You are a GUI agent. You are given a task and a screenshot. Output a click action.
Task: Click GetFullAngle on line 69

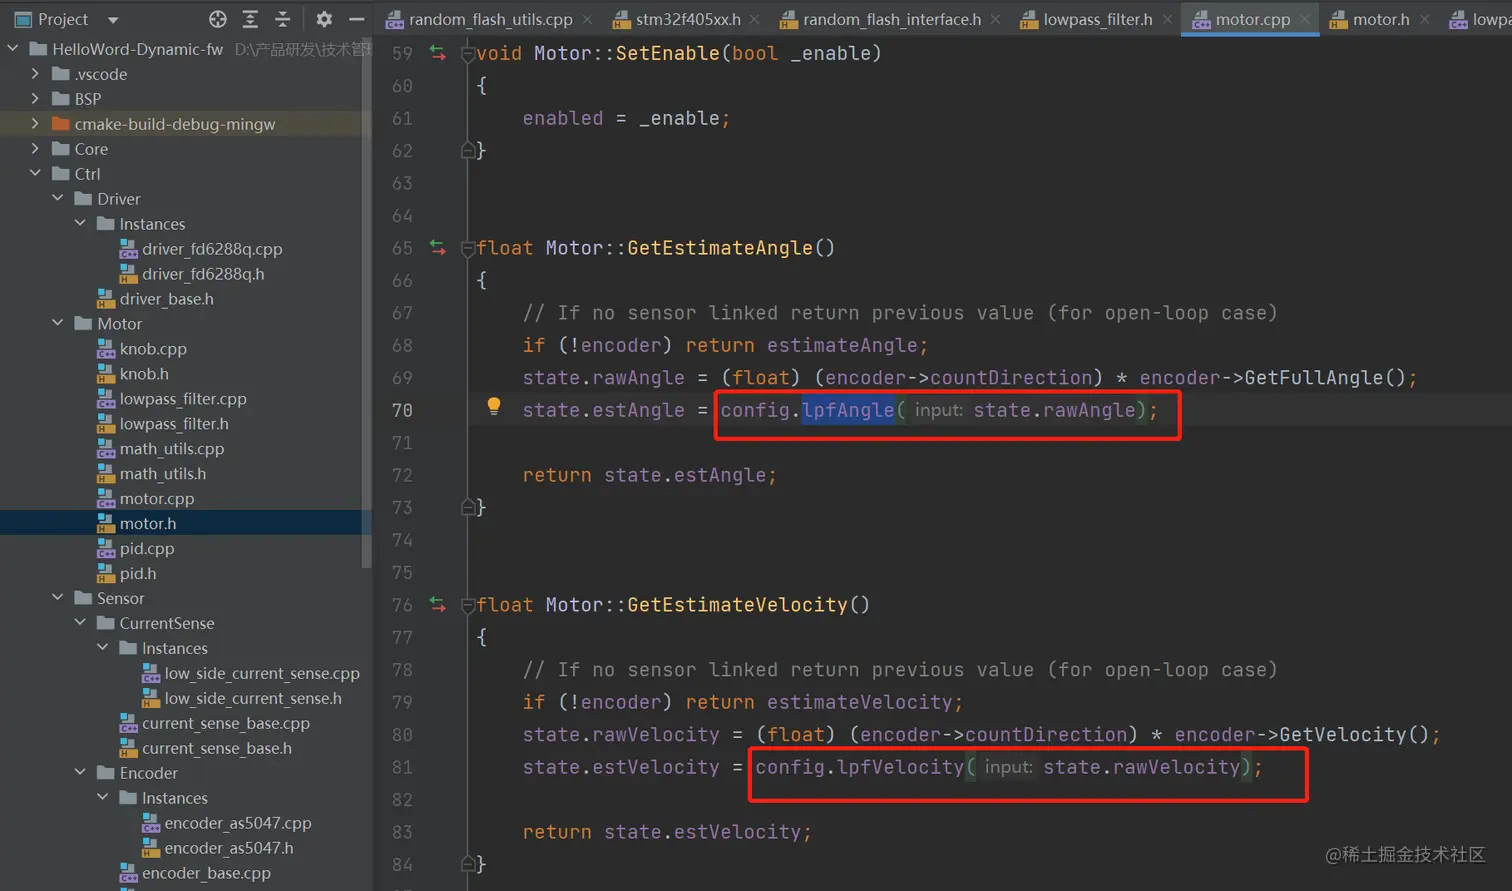click(1316, 377)
